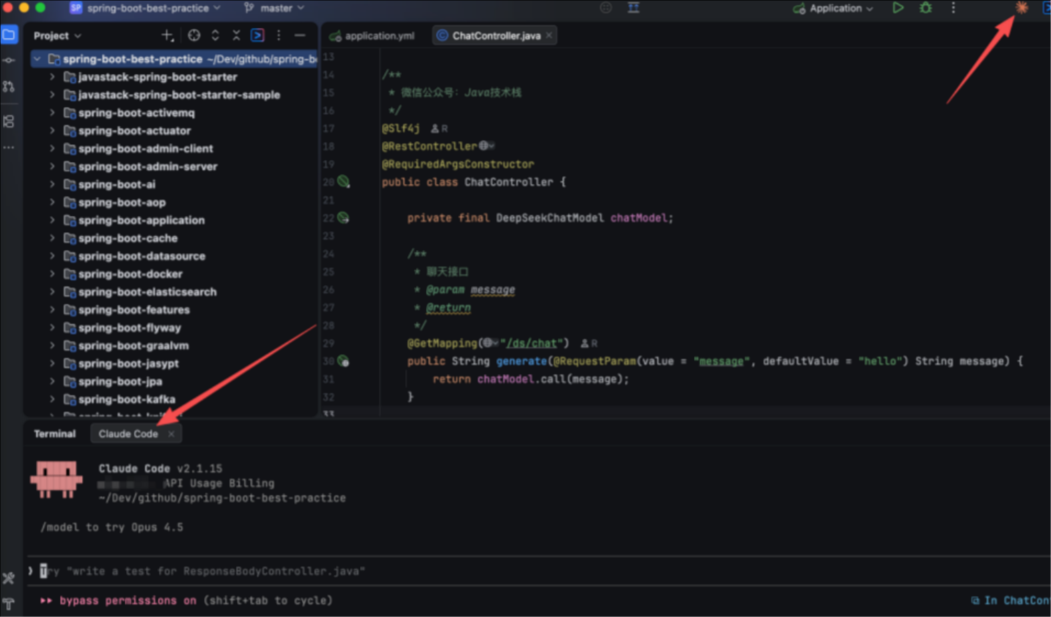Run the Application configuration
The width and height of the screenshot is (1051, 617).
[898, 8]
